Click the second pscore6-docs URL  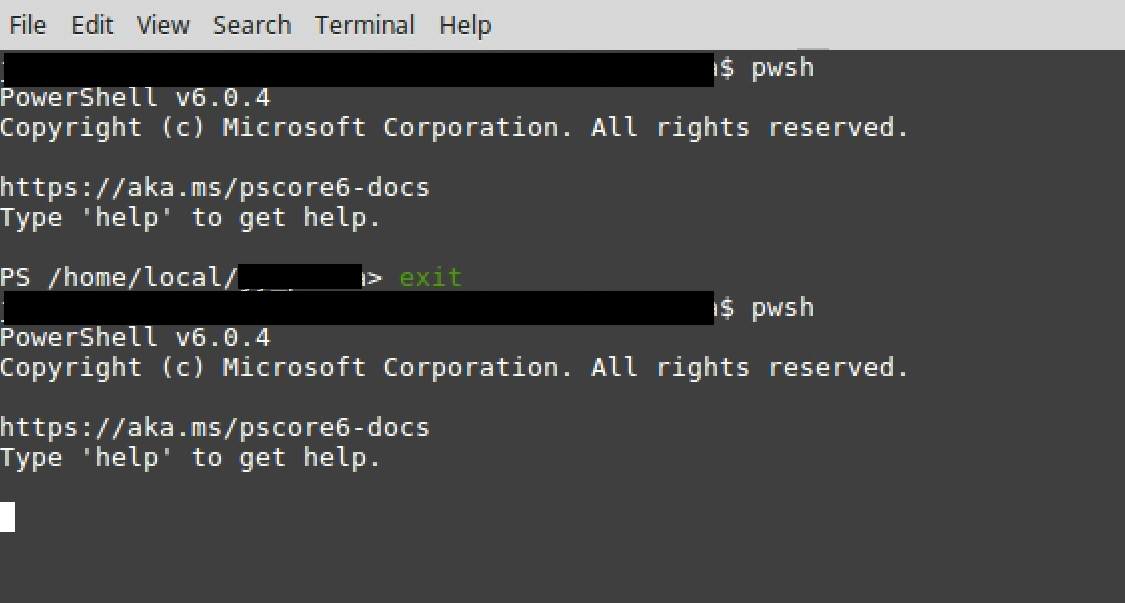(x=214, y=427)
